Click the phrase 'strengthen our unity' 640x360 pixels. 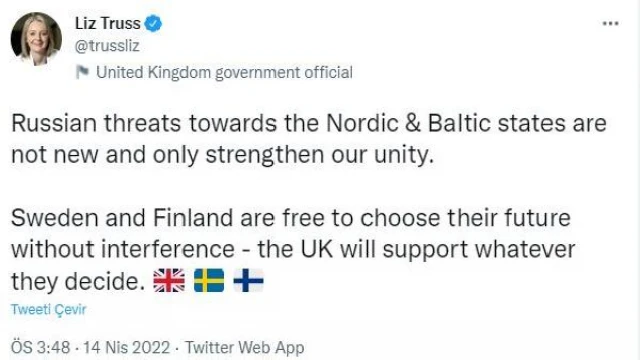coord(318,155)
